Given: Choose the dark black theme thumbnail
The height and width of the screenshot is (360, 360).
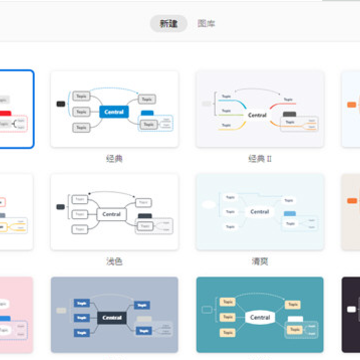Looking at the screenshot, I should pos(351,315).
